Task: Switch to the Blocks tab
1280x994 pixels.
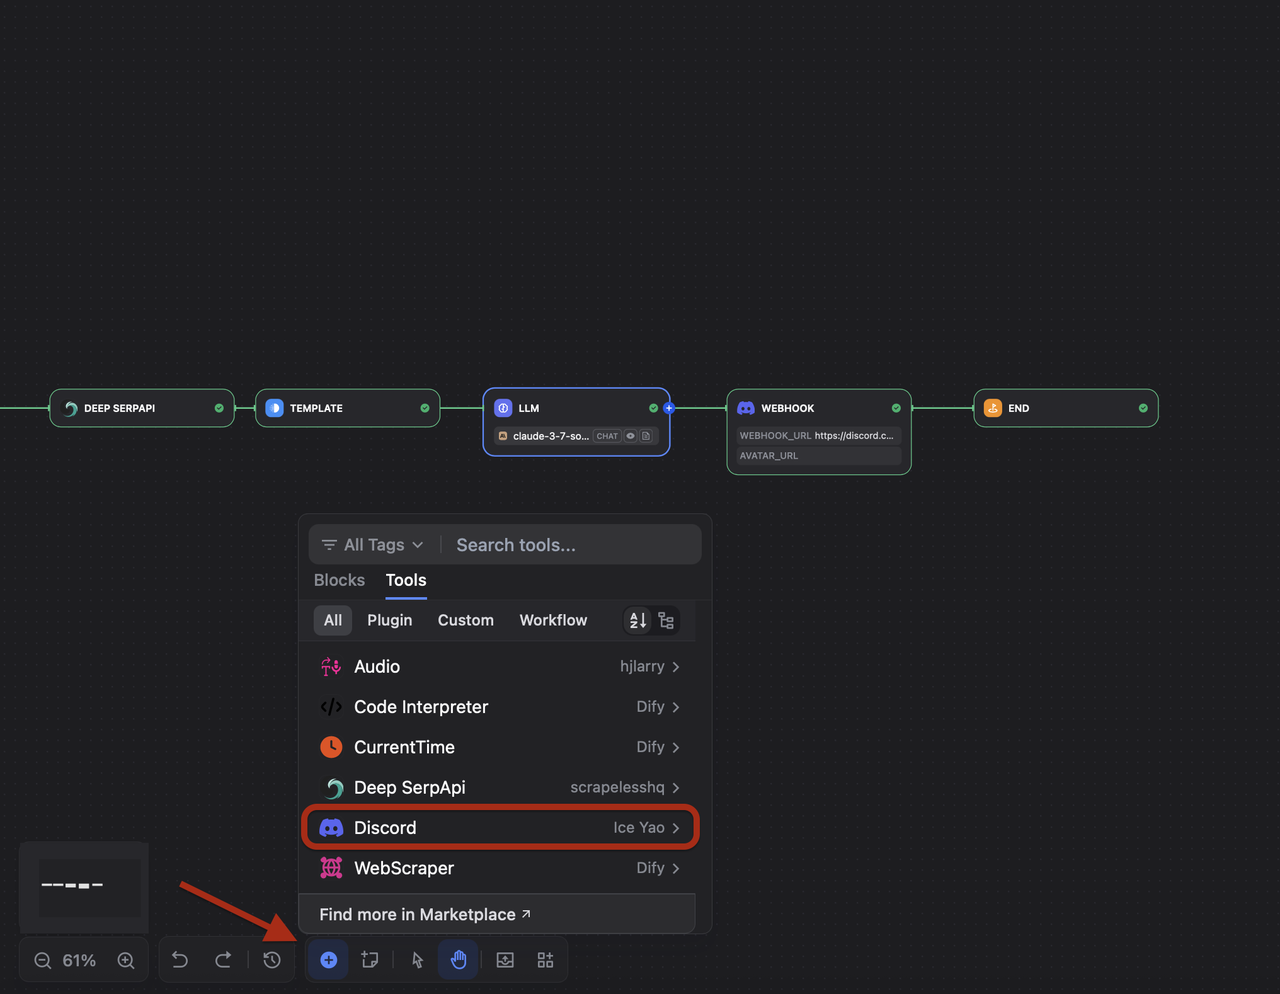Action: point(339,580)
